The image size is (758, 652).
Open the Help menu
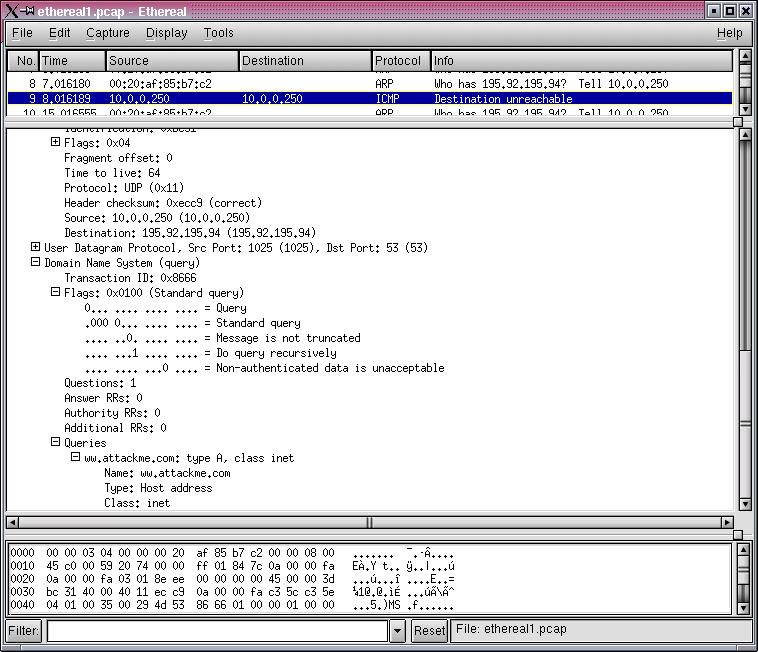click(x=729, y=33)
